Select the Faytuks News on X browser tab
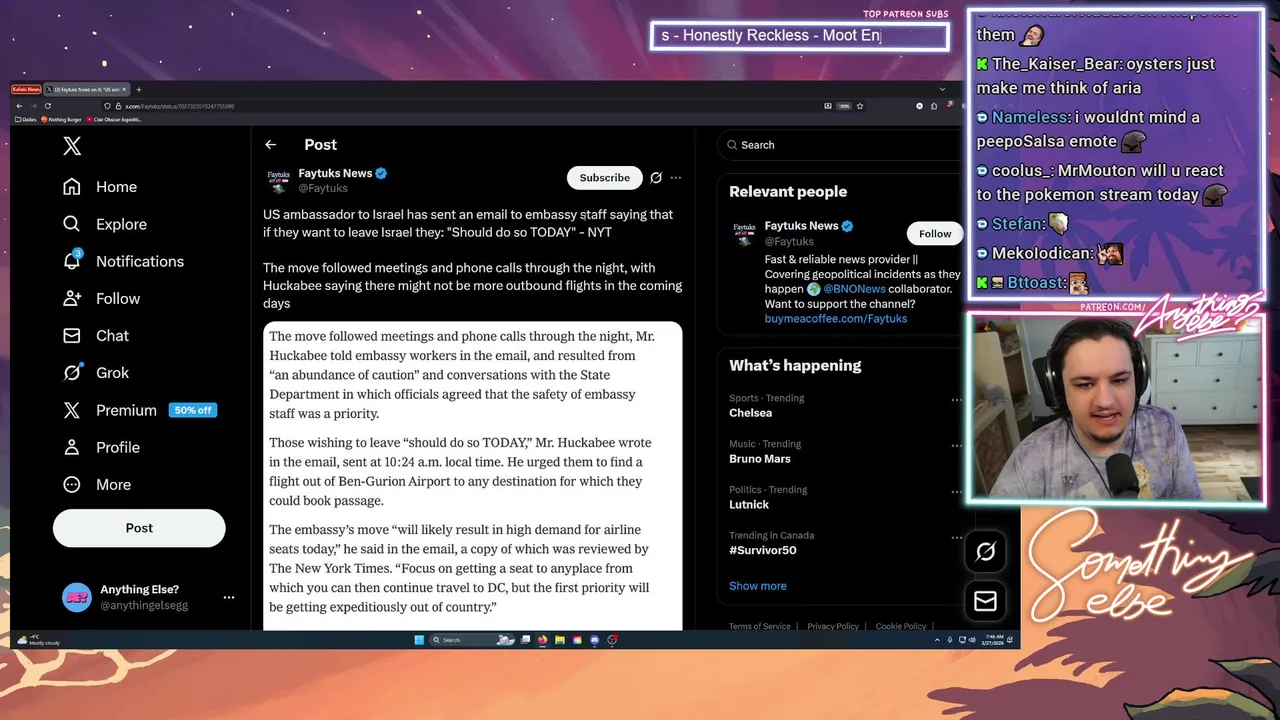The image size is (1280, 720). point(86,90)
